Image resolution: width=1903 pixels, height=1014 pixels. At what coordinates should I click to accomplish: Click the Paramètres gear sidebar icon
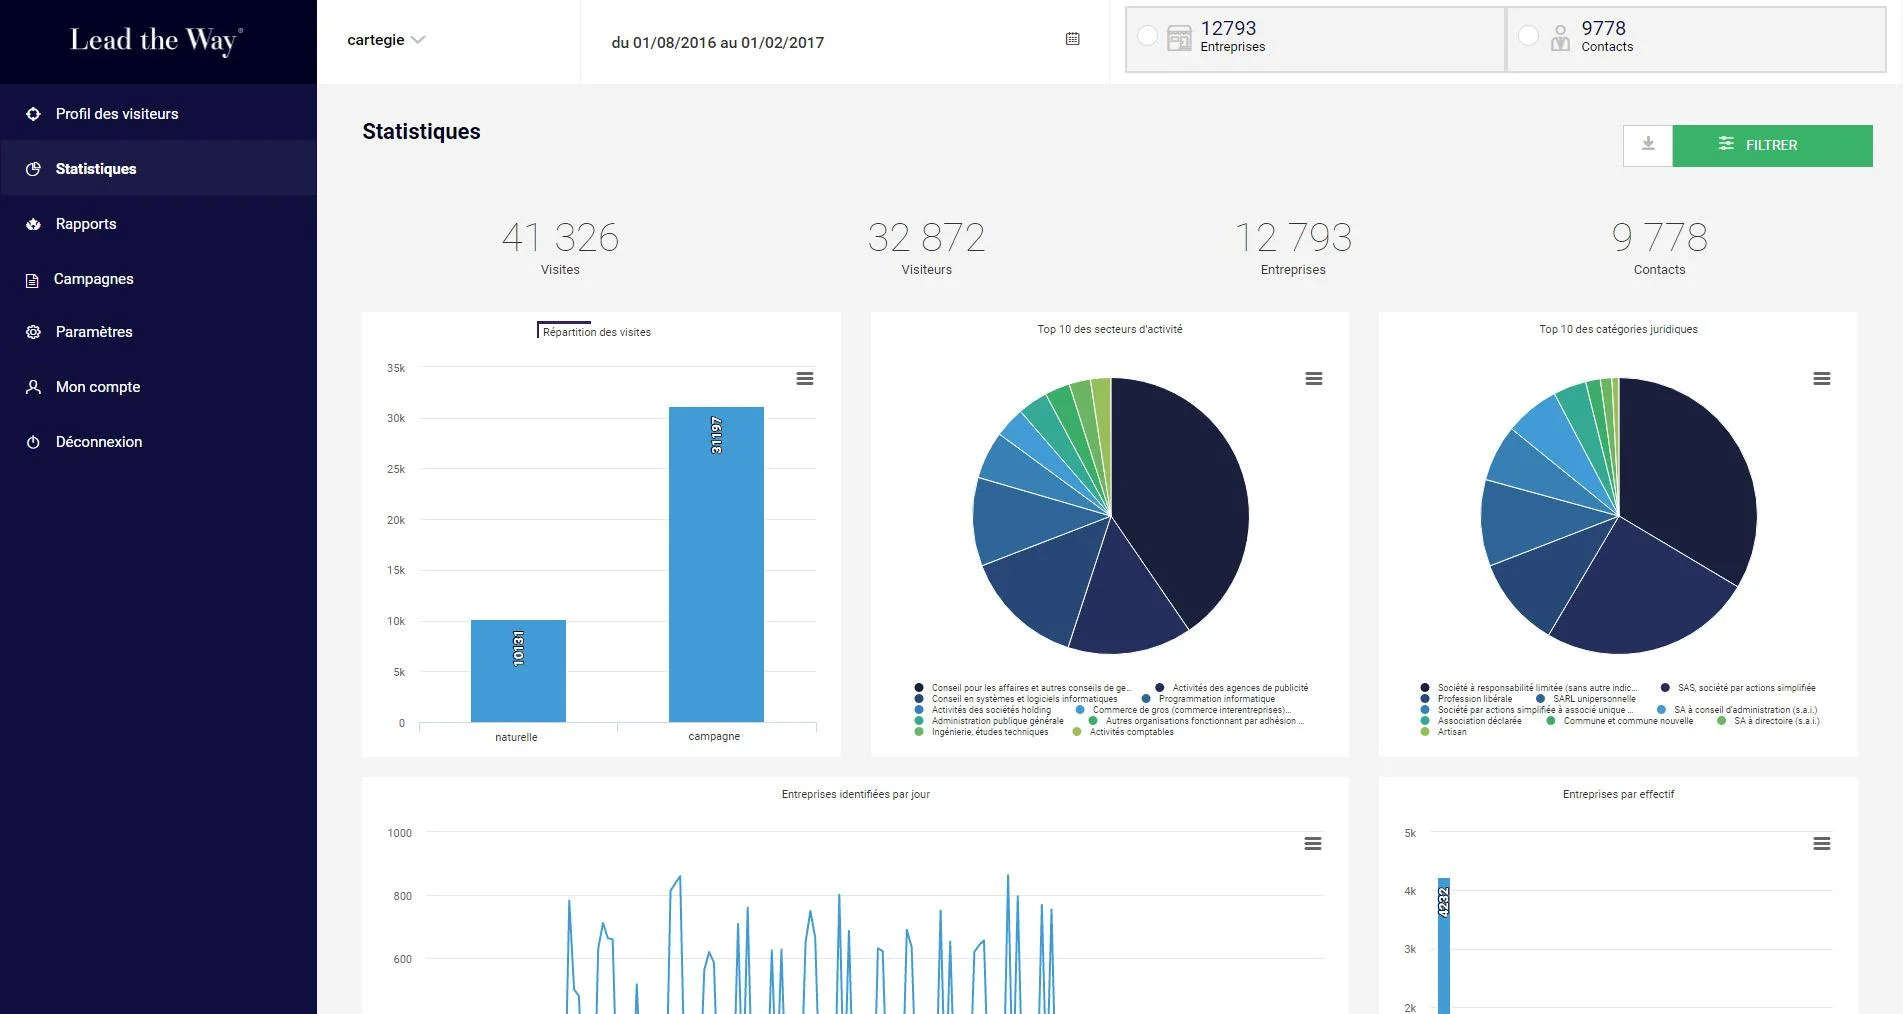(33, 332)
